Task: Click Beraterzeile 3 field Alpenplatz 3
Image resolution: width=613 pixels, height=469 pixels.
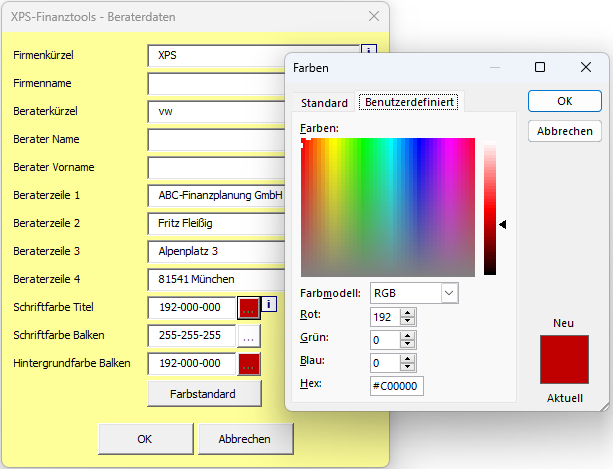Action: 216,251
